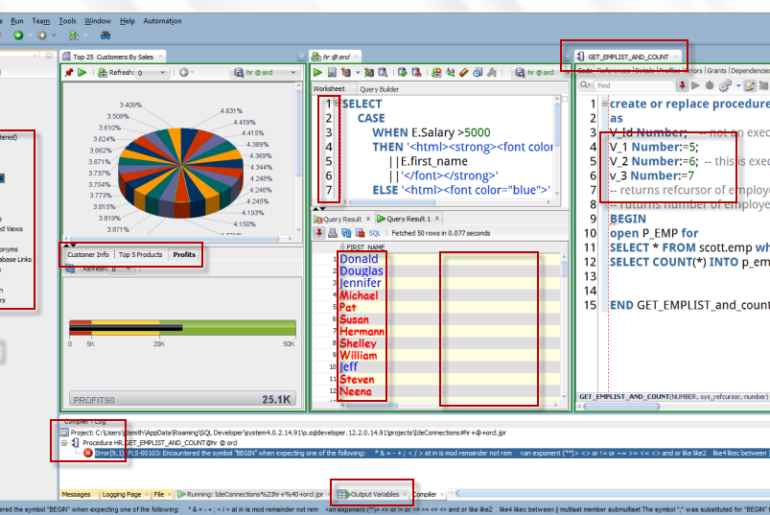Switch to the Query Builder tab
The width and height of the screenshot is (770, 515).
(x=379, y=89)
